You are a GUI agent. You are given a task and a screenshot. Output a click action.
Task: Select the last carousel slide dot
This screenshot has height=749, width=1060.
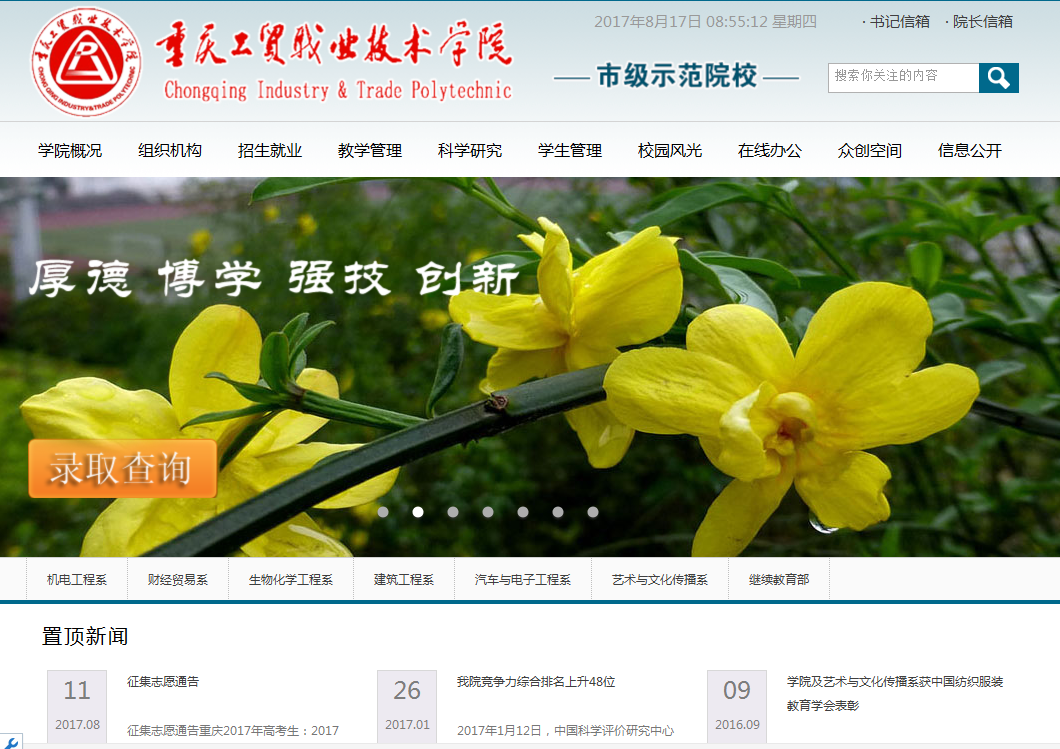pos(593,512)
